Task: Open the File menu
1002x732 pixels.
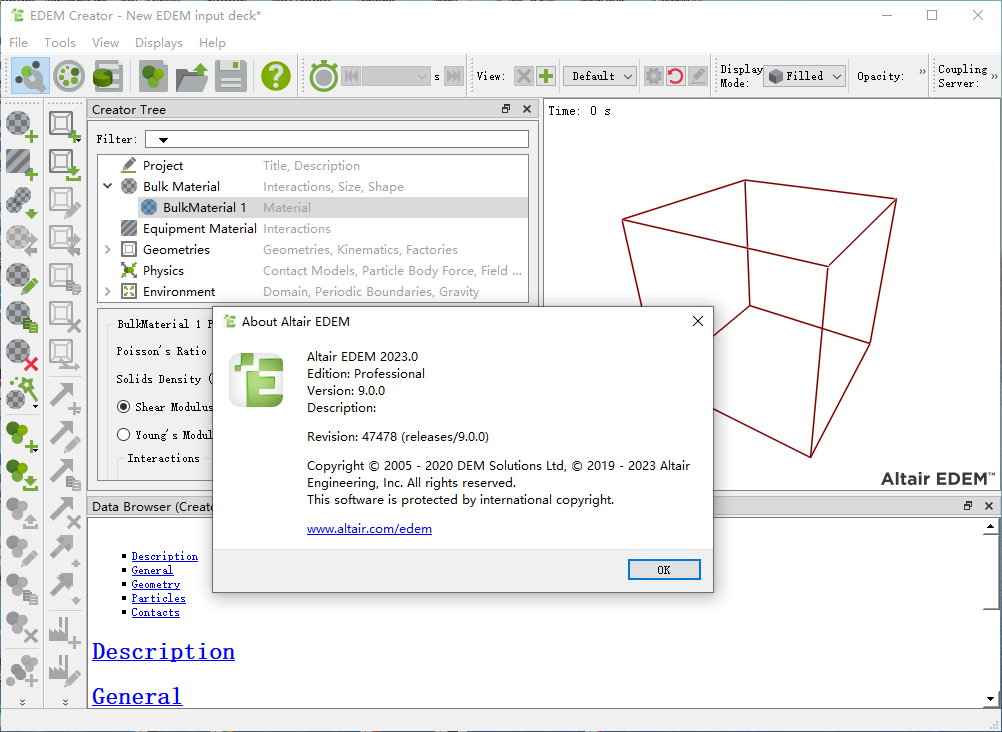Action: pyautogui.click(x=18, y=42)
